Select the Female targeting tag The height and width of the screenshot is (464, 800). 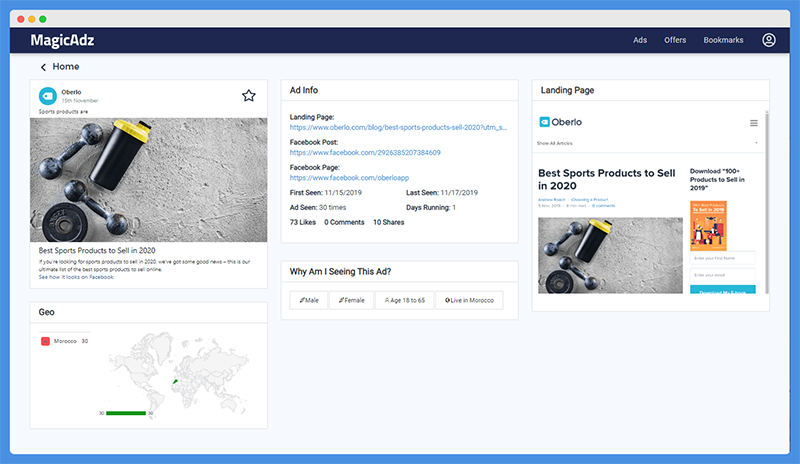(352, 300)
